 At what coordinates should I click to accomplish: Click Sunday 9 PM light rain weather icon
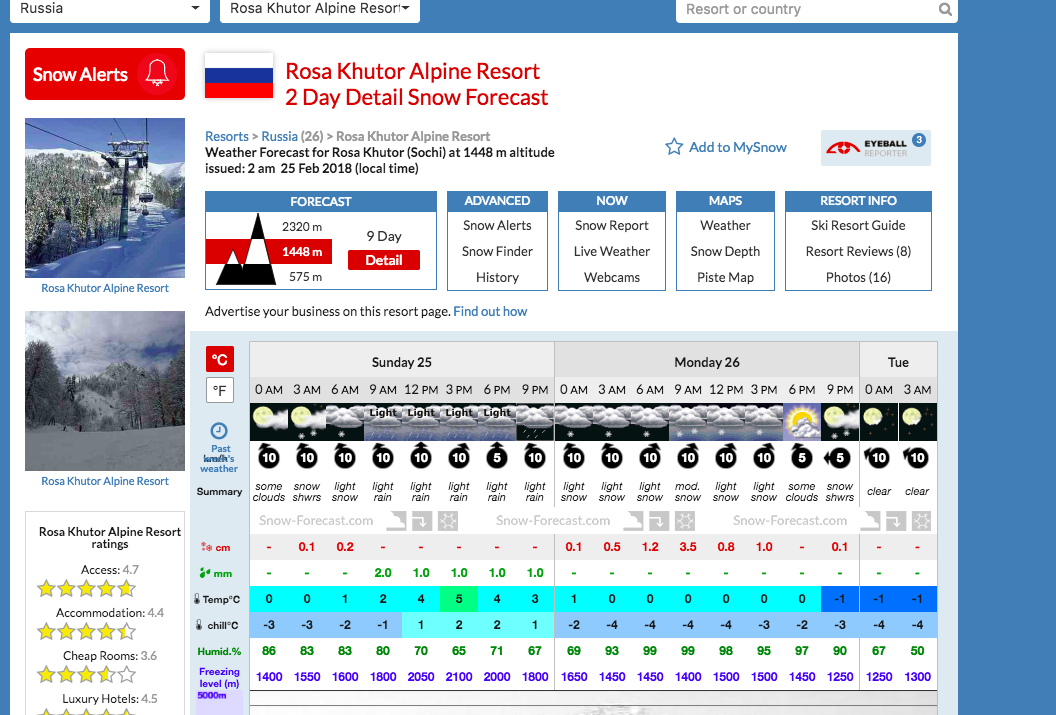(x=535, y=422)
